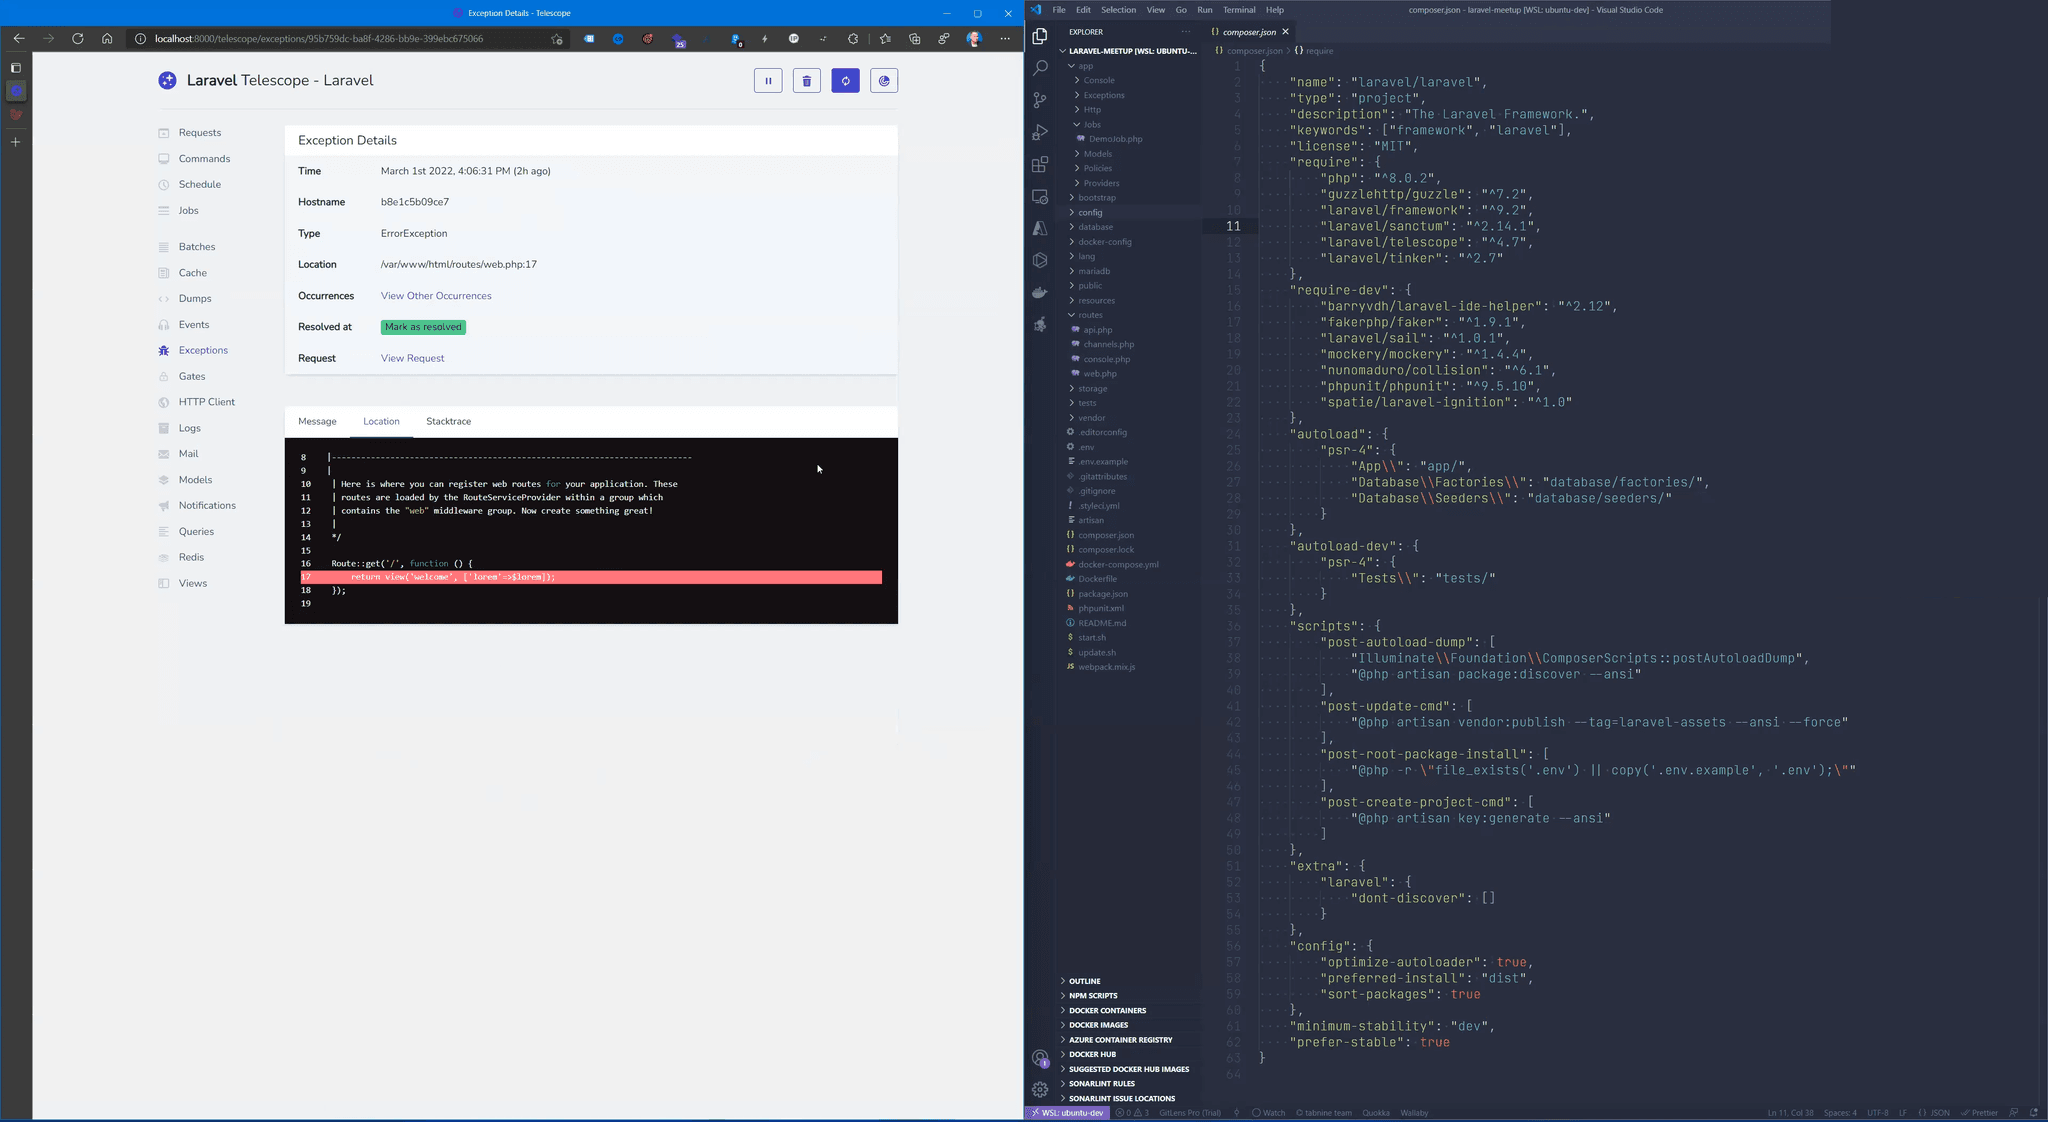This screenshot has width=2048, height=1122.
Task: Open docker-compose.yml in Explorer
Action: coord(1117,565)
